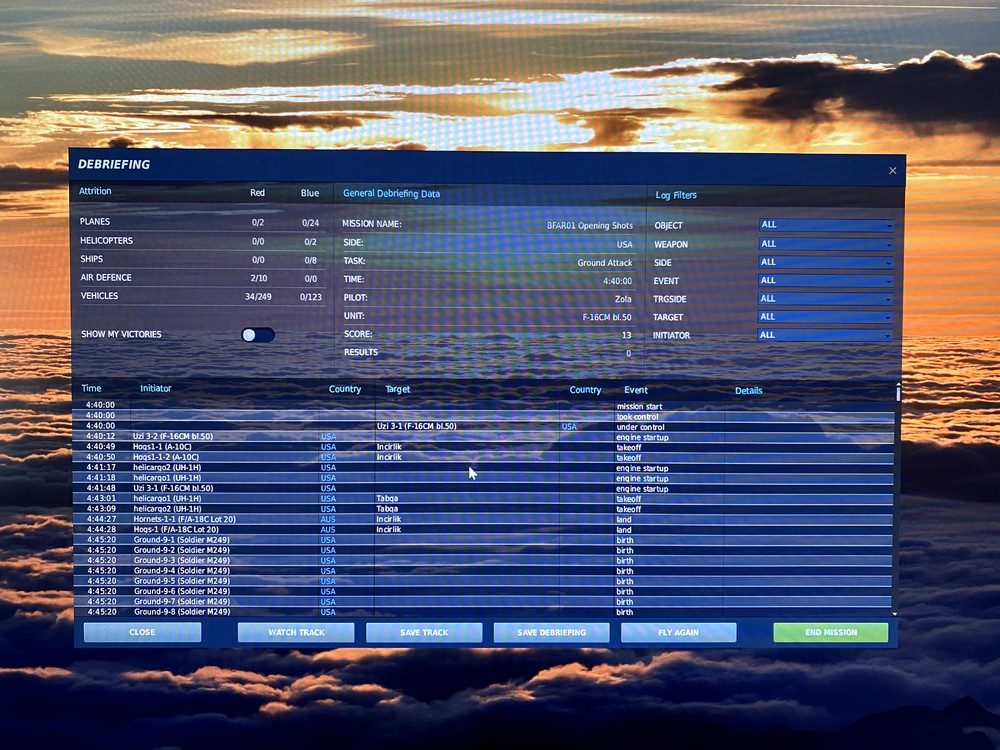
Task: Select Hornets-1-1 (F/A-18C Lot 20) land row
Action: click(485, 519)
